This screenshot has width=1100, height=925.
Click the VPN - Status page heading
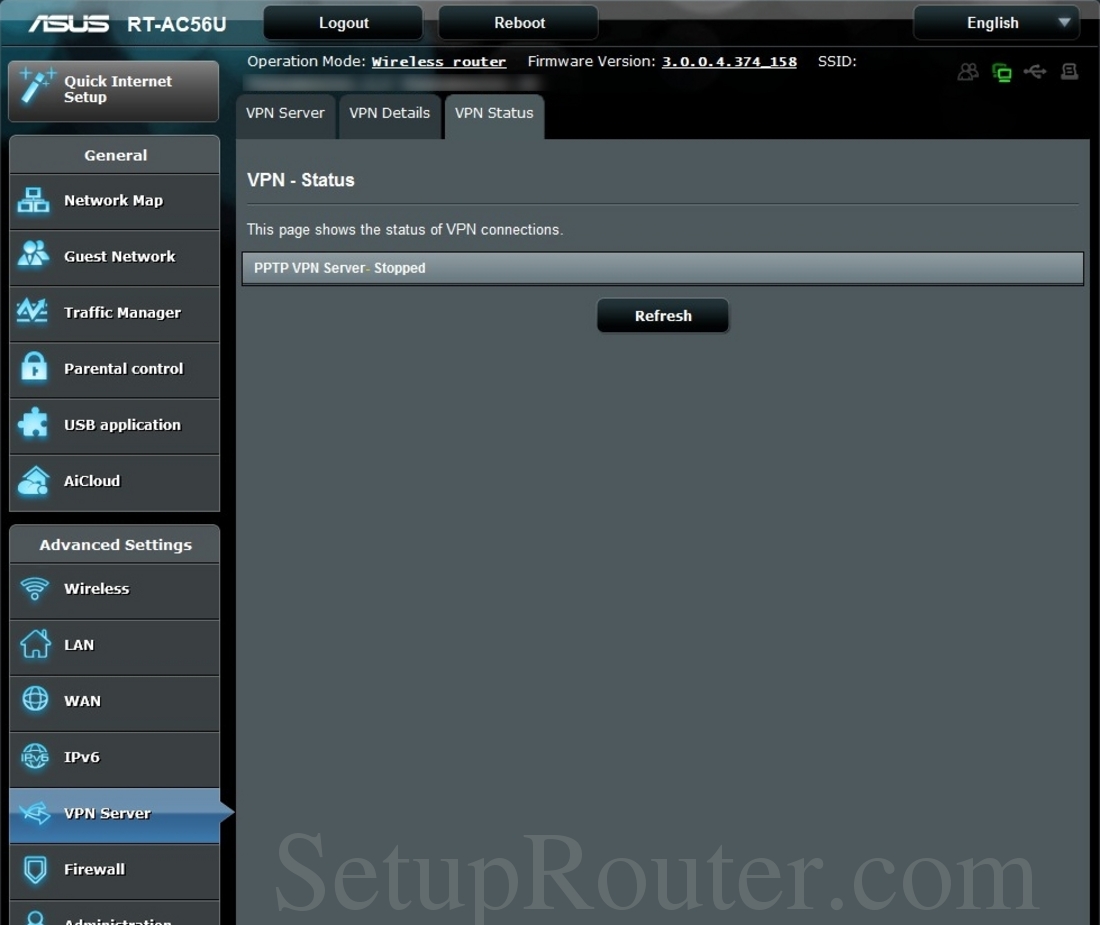point(300,180)
